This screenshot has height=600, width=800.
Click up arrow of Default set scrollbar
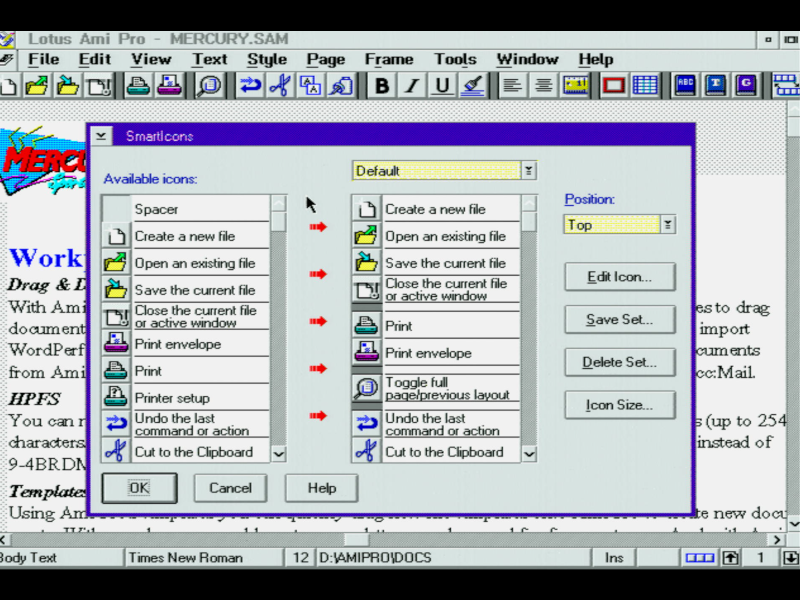tap(529, 204)
